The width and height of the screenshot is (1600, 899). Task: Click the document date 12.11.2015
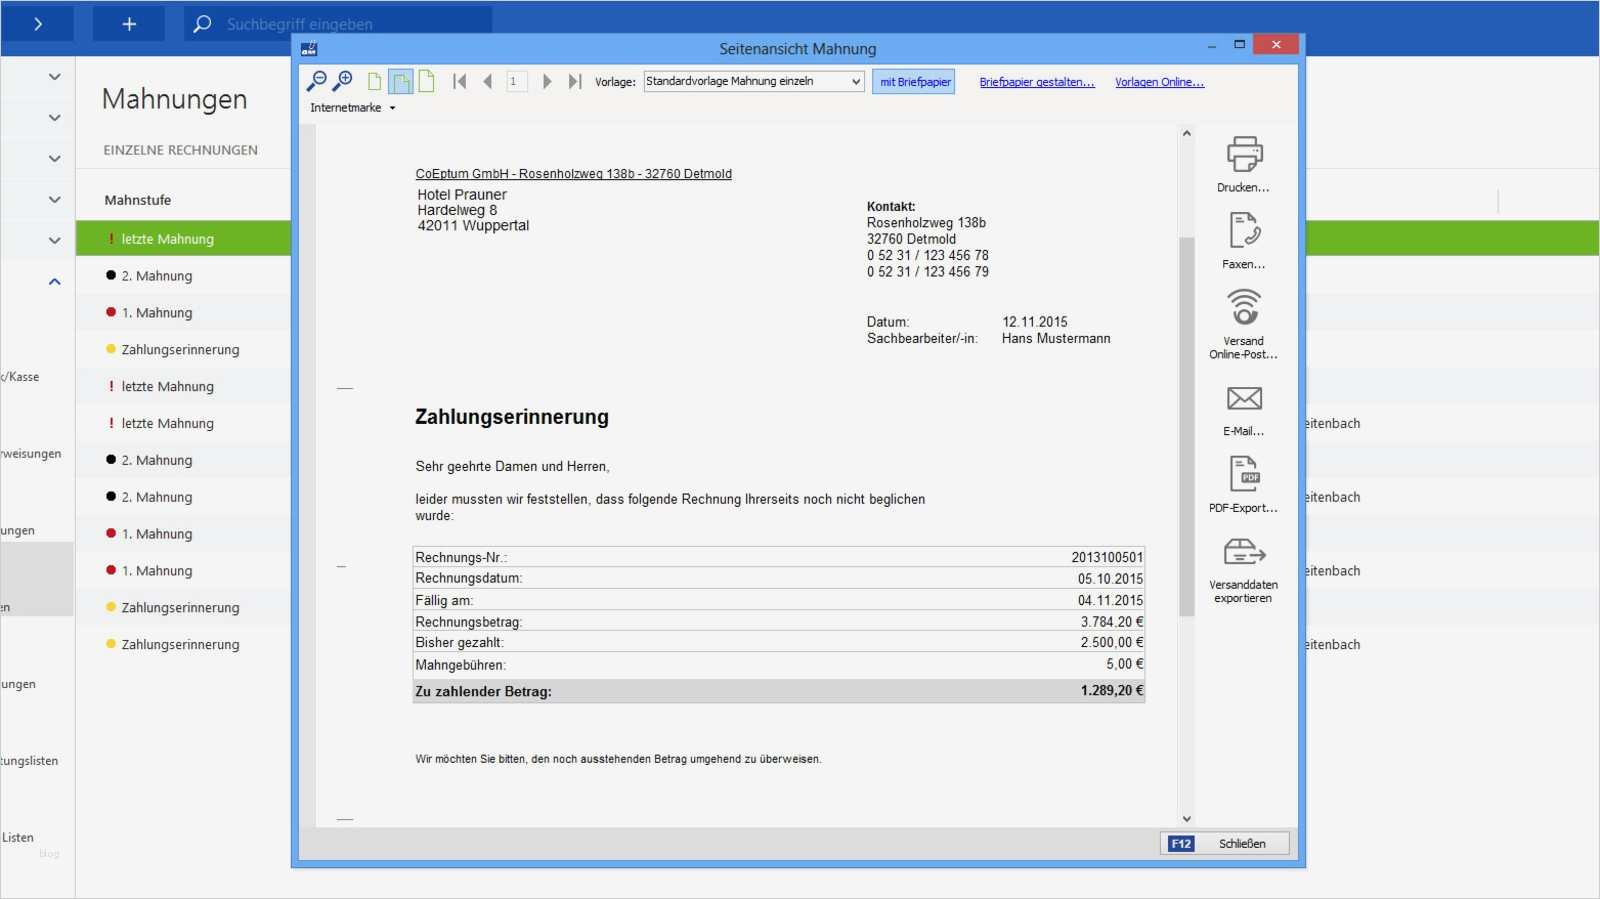[x=1035, y=322]
